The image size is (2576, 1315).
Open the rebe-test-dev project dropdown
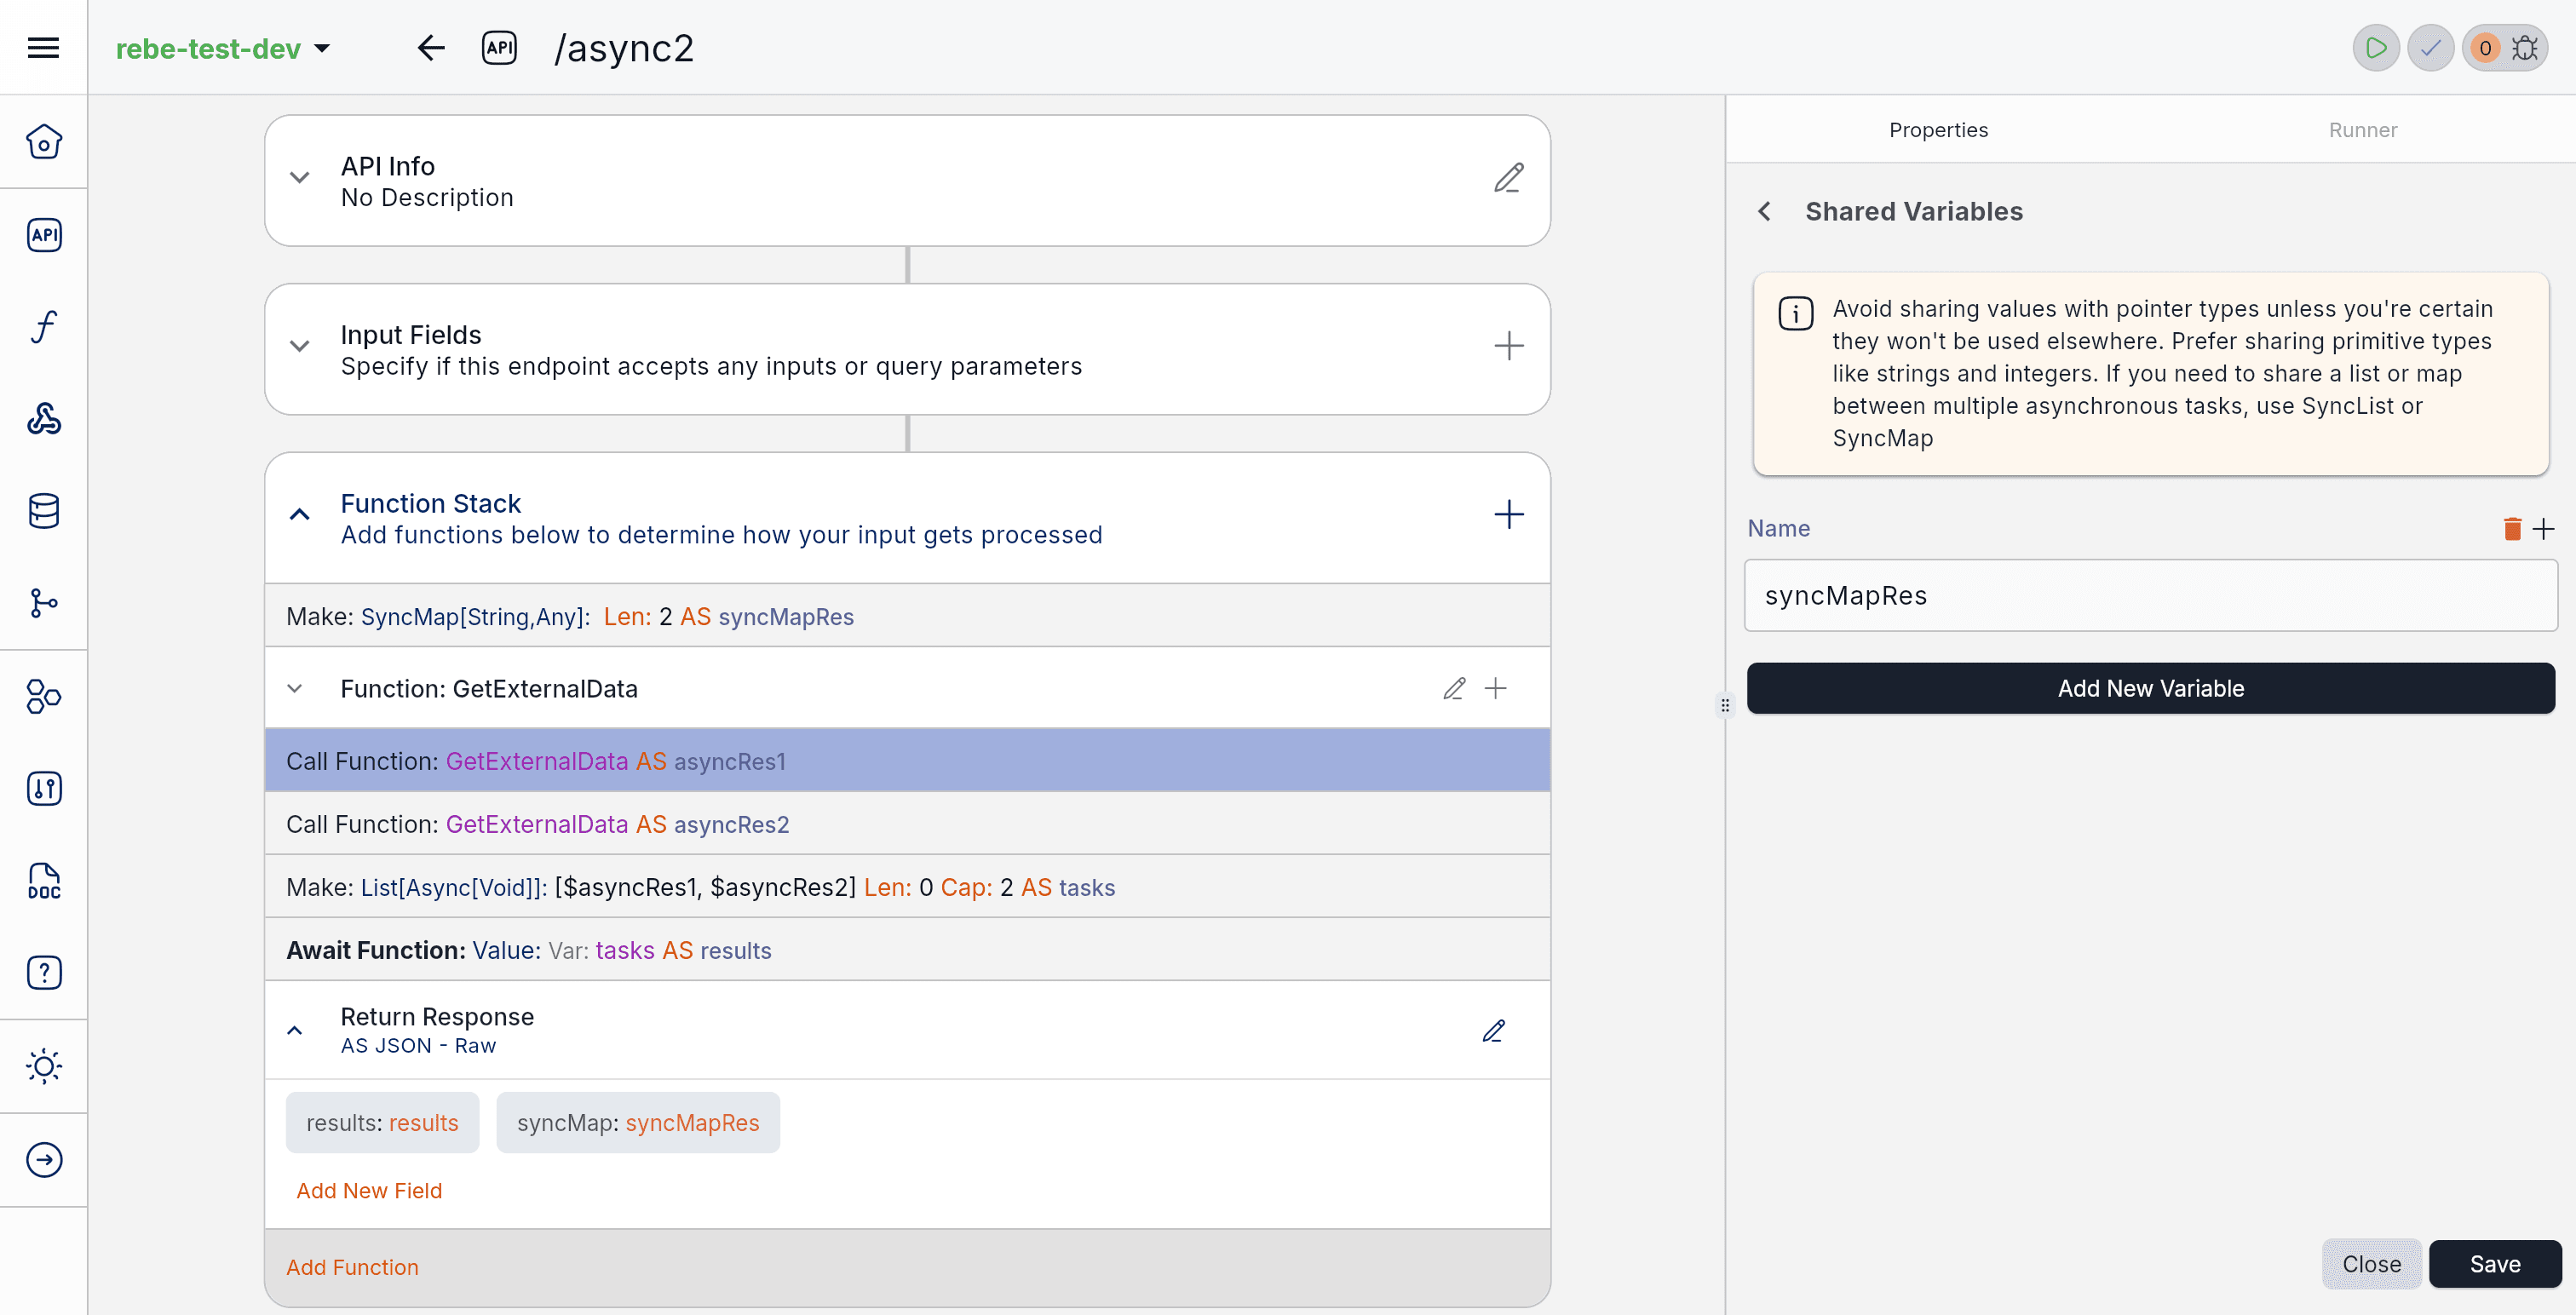[223, 48]
